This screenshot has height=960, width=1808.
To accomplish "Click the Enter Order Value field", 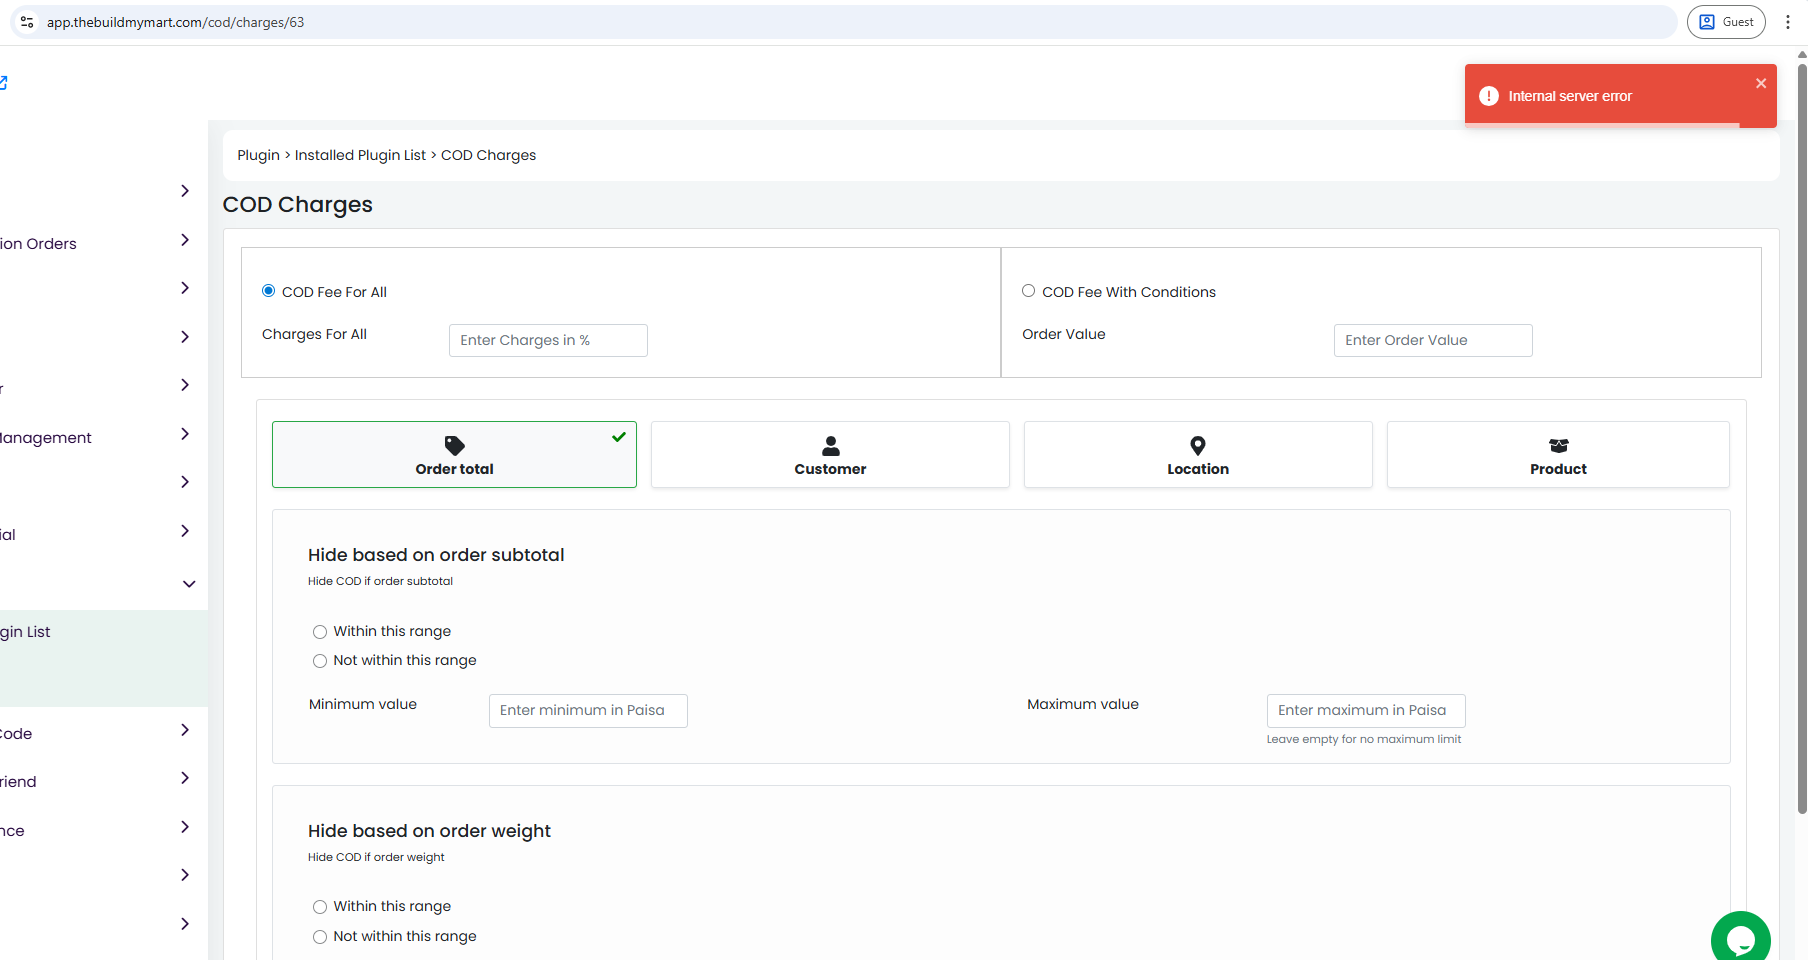I will [1433, 340].
